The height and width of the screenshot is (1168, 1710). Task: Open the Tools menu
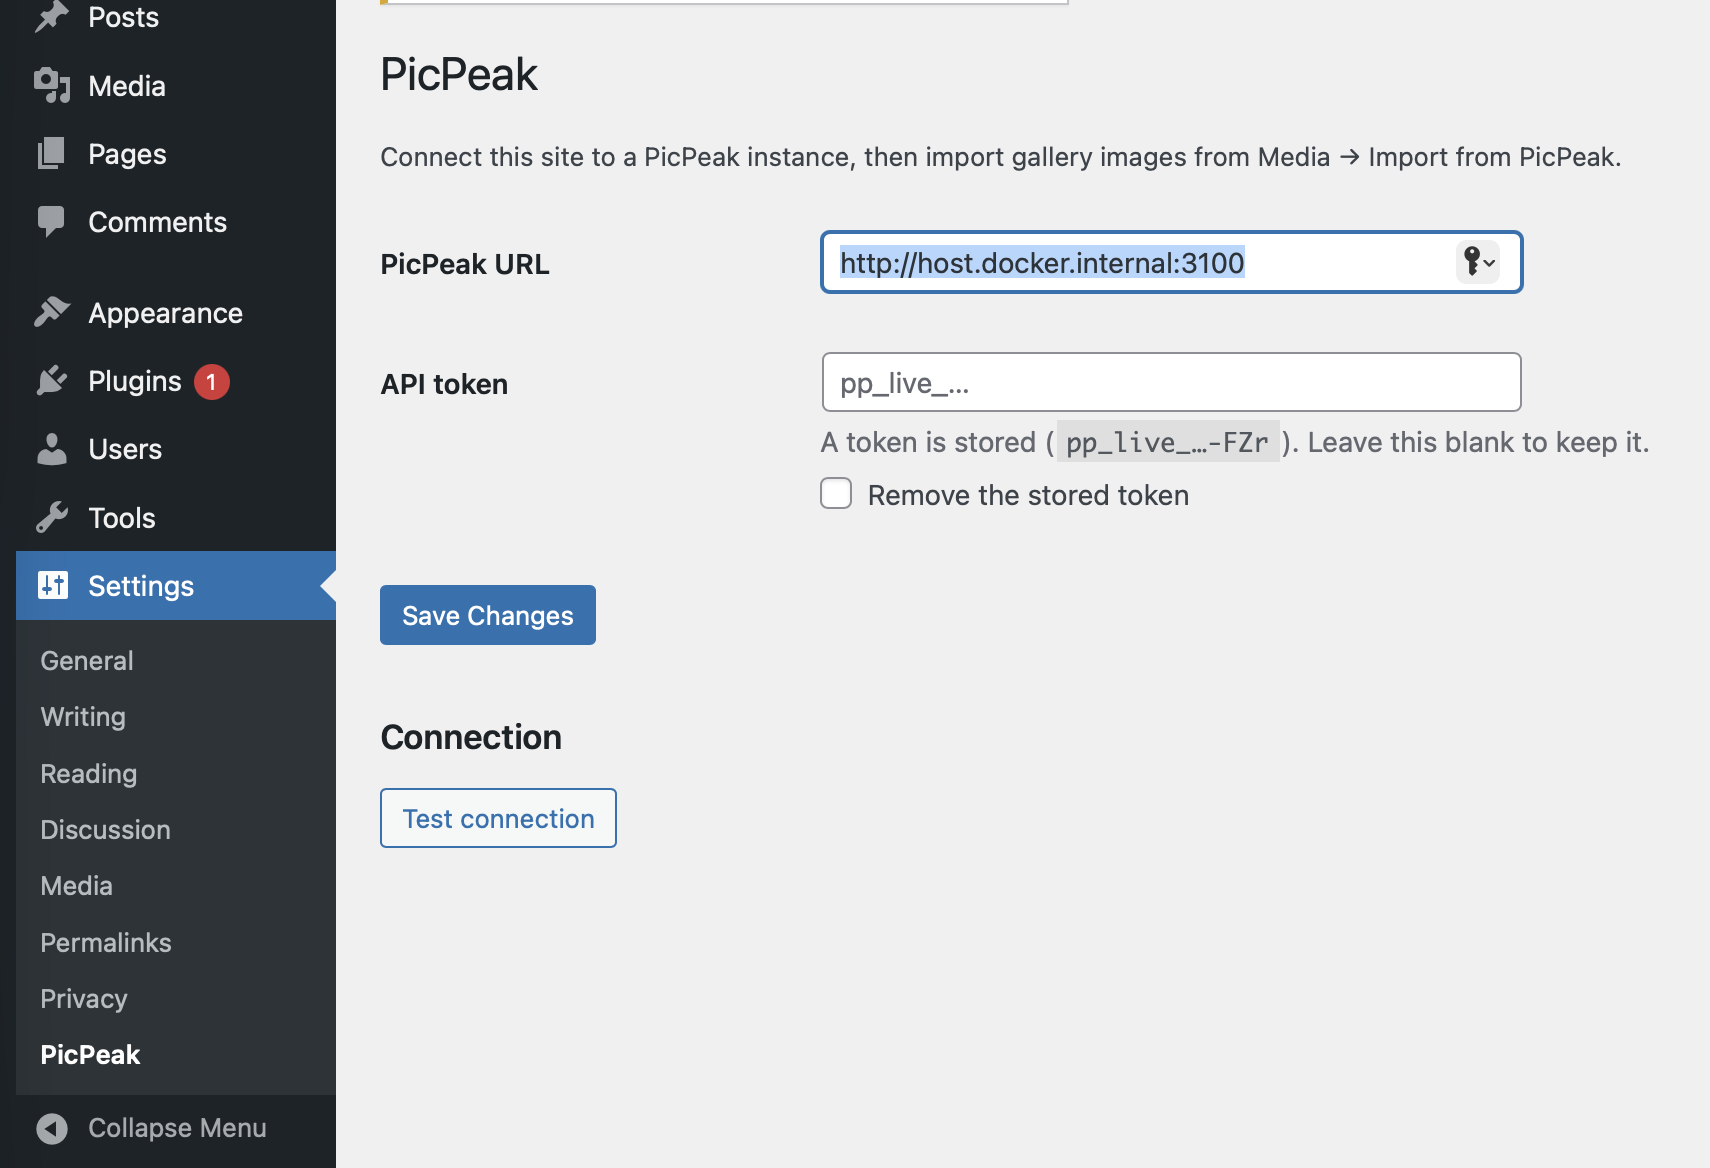(176, 518)
